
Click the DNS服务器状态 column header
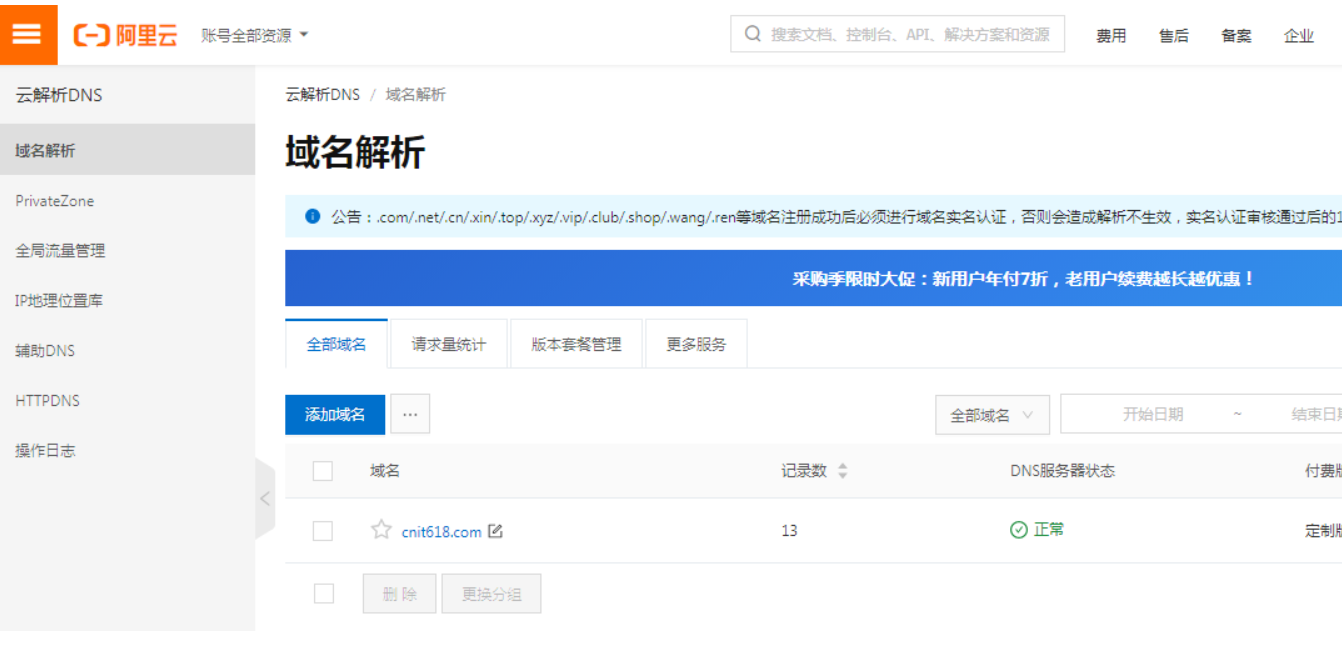[1062, 470]
